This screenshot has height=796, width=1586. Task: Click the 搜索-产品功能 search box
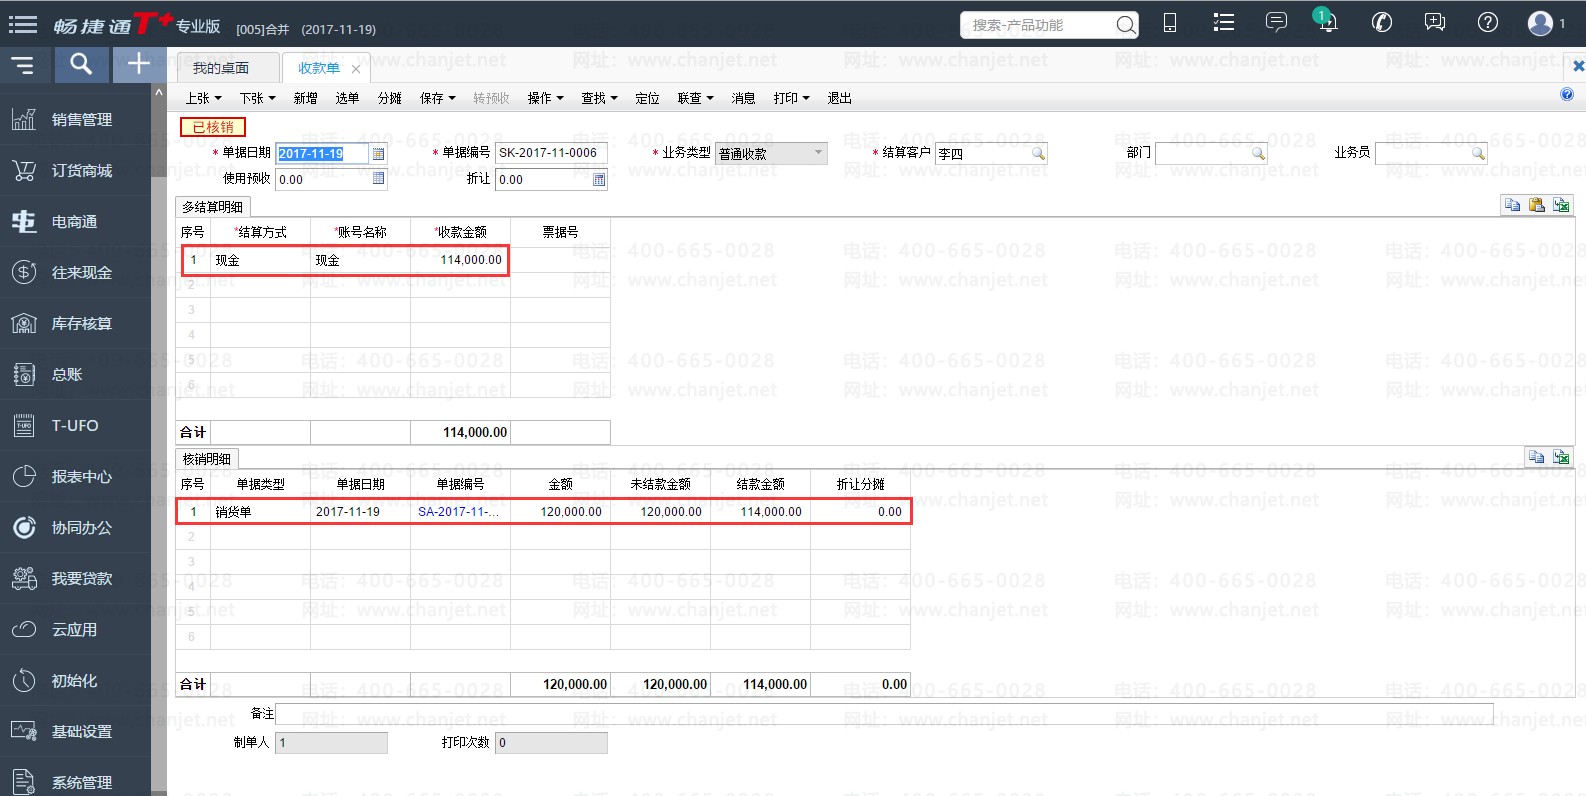tap(1049, 25)
